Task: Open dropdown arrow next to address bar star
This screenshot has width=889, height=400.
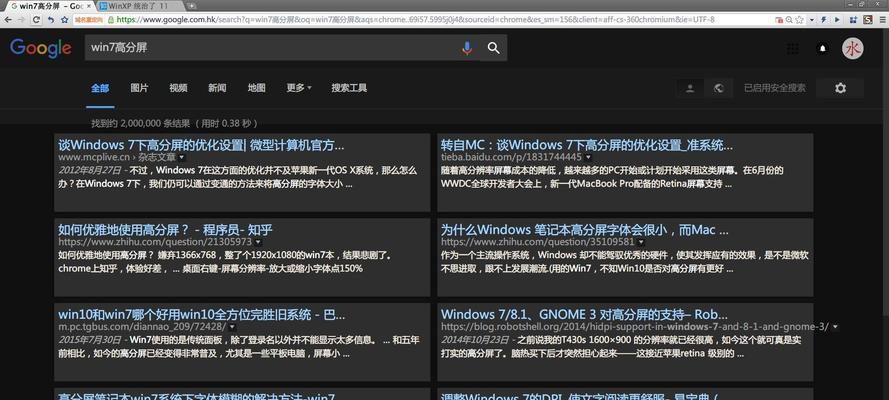Action: 812,19
